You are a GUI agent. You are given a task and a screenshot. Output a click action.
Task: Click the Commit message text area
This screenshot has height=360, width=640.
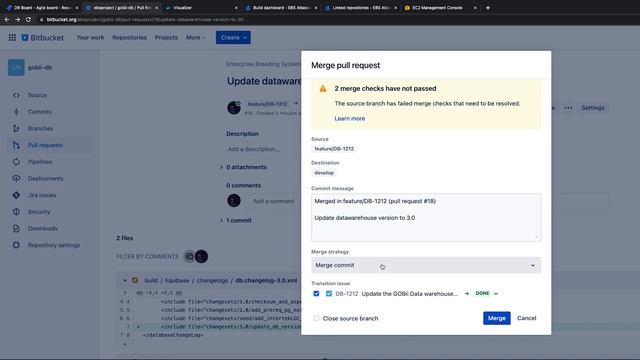pyautogui.click(x=426, y=218)
